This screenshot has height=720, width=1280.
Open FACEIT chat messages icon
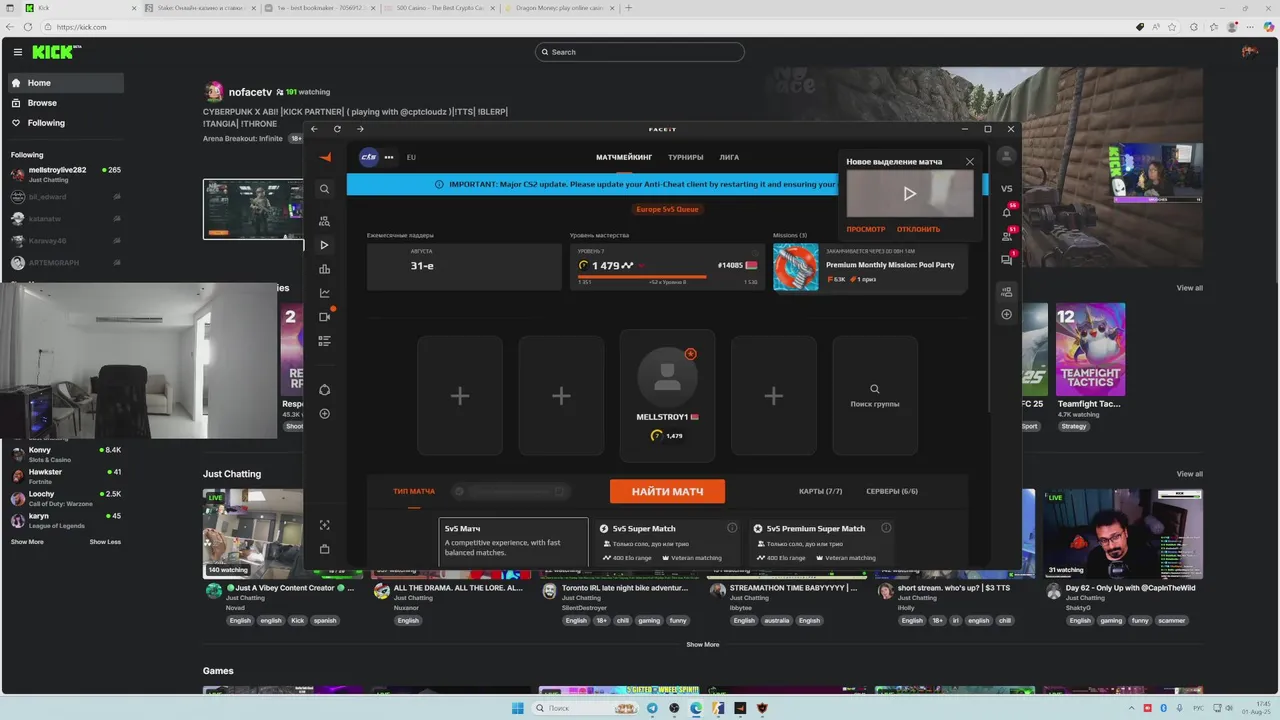click(x=1006, y=260)
